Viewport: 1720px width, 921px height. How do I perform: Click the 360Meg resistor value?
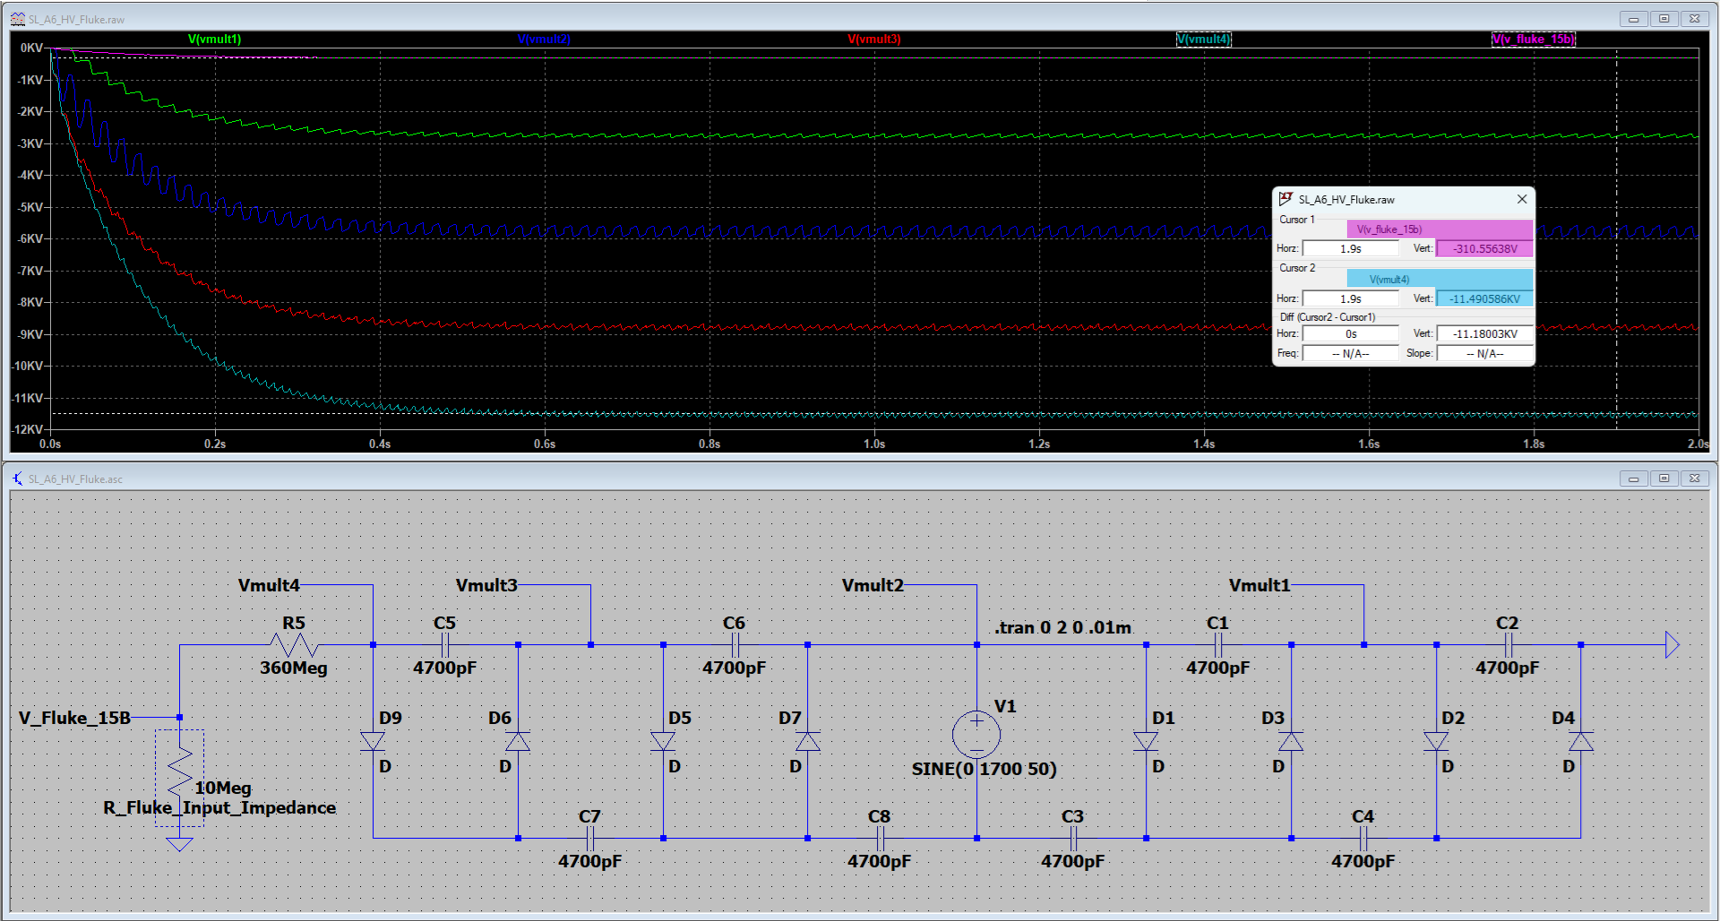coord(293,668)
